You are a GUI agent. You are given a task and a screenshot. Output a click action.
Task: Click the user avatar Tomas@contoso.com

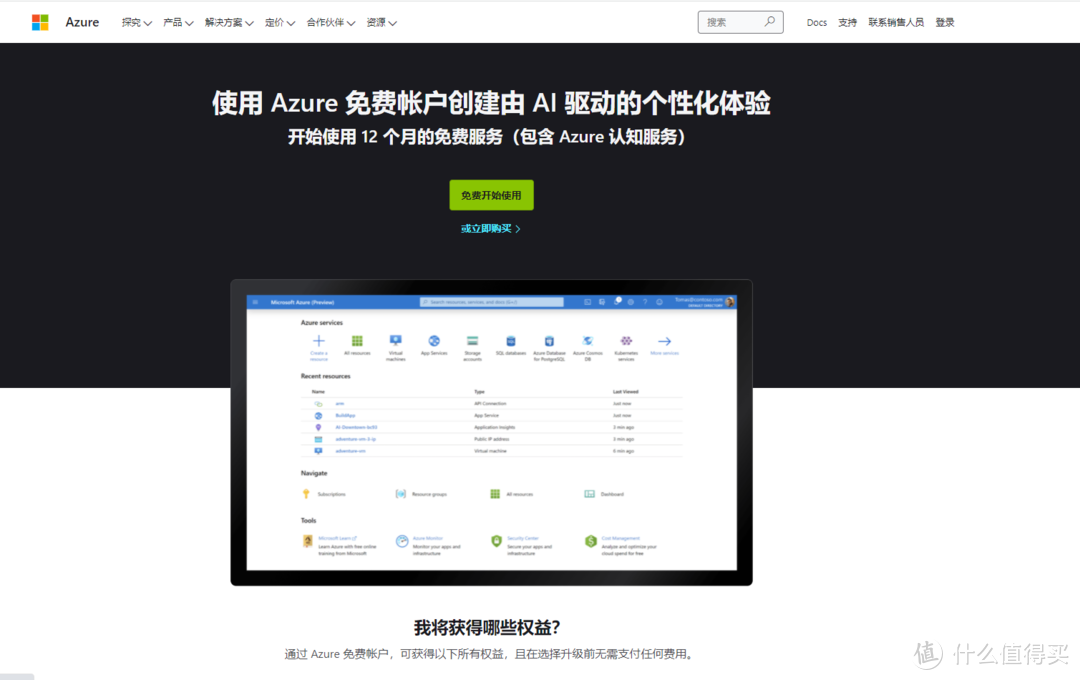coord(729,302)
